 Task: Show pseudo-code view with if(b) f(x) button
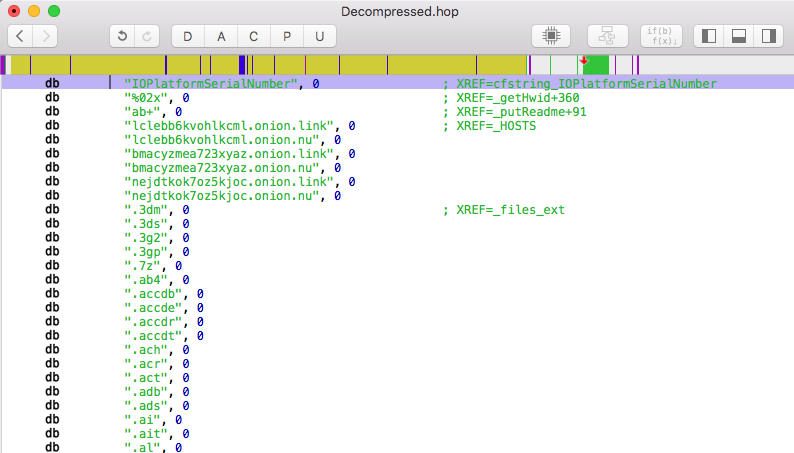[x=660, y=36]
